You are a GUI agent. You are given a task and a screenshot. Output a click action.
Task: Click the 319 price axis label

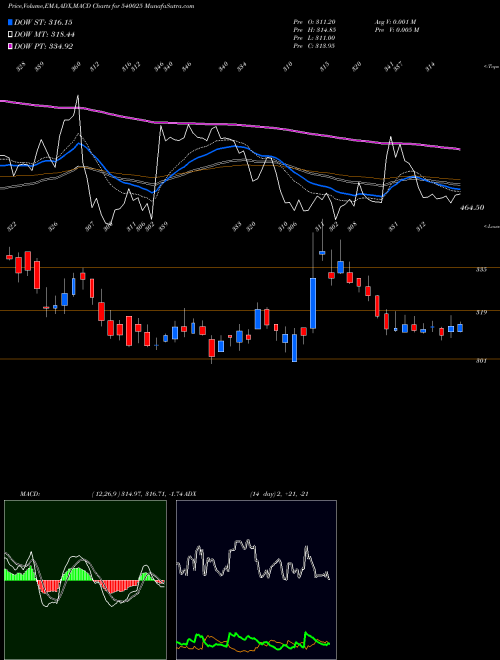pos(481,312)
